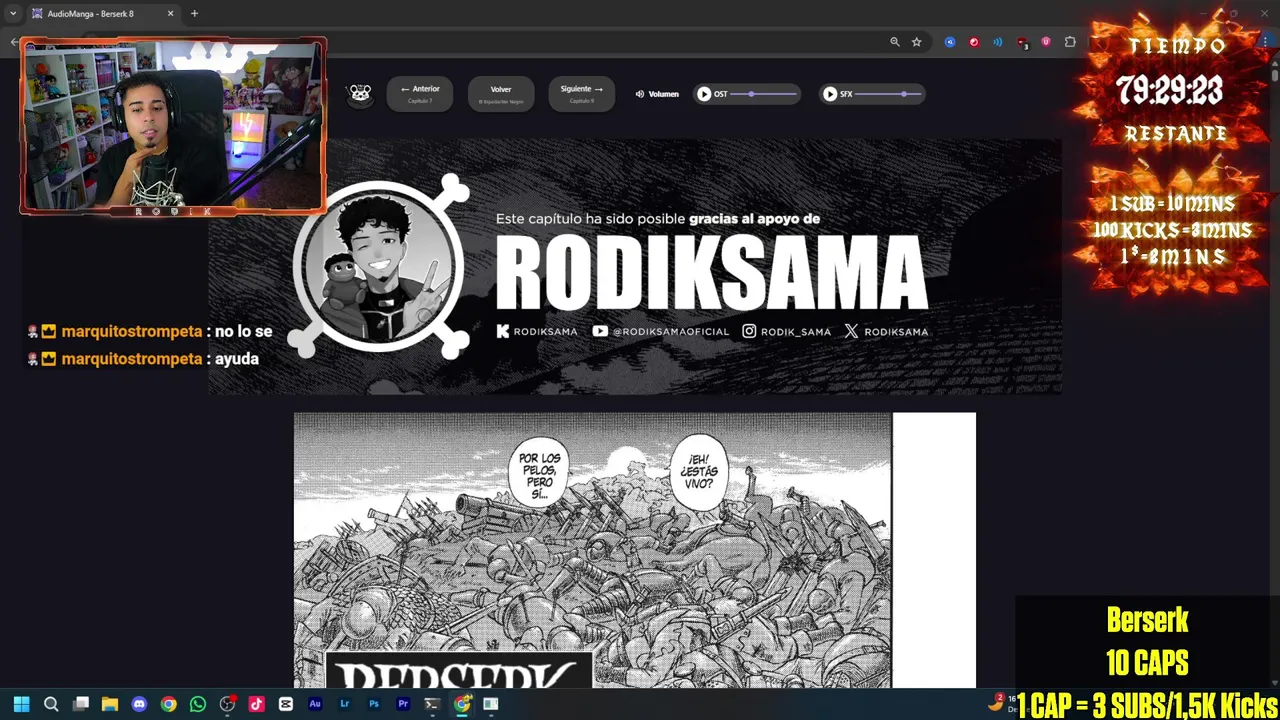1280x720 pixels.
Task: Open File Explorer from the taskbar
Action: 110,704
